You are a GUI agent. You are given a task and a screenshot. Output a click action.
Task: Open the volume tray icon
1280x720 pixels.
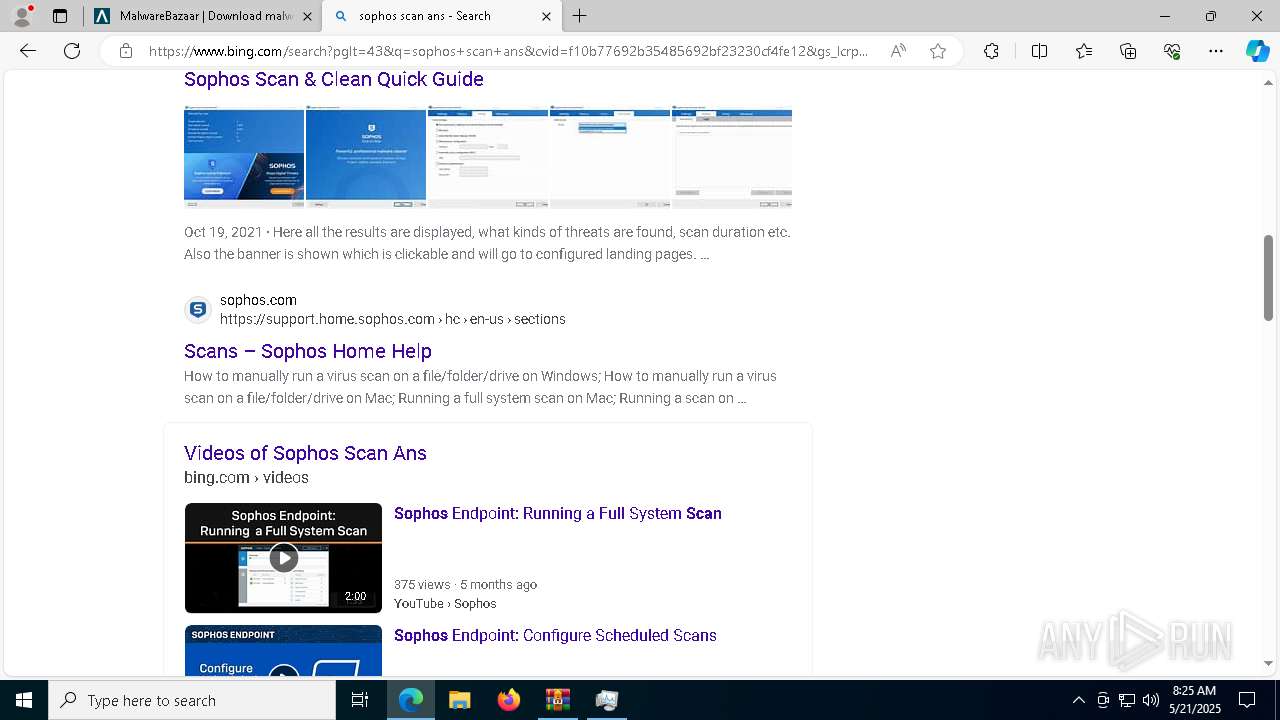coord(1151,700)
